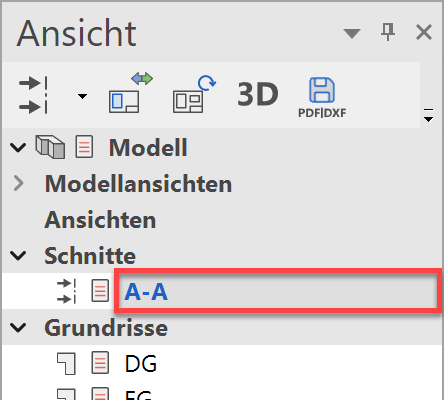This screenshot has width=444, height=400.
Task: Open the Ansicht panel options triangle
Action: 352,33
